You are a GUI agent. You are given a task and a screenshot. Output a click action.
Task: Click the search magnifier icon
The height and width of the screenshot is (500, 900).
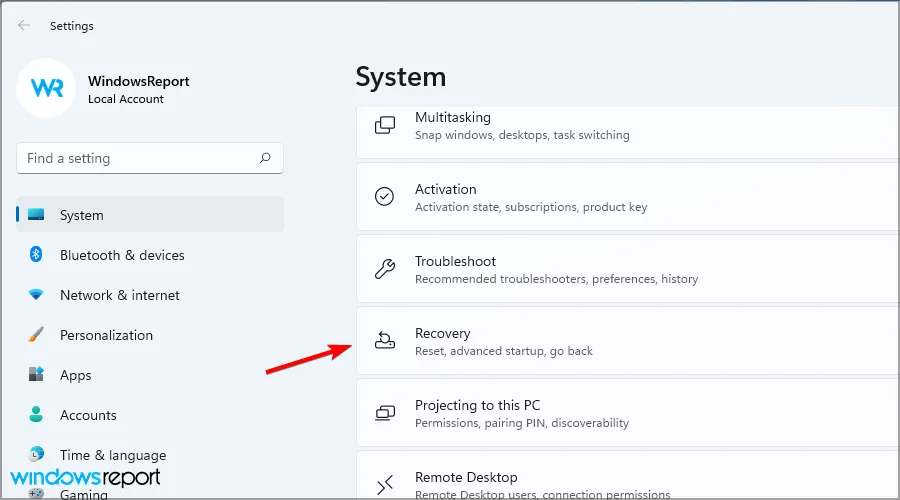[x=265, y=158]
